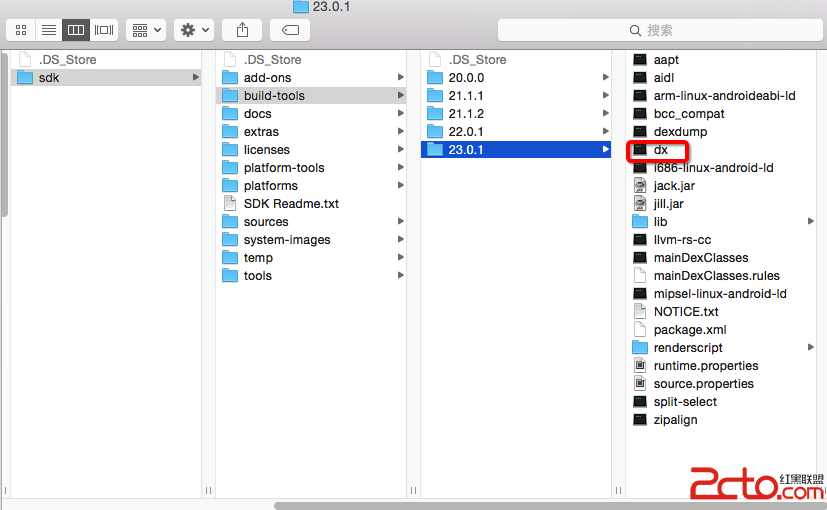Click the horizontal scrollbar thumb
The width and height of the screenshot is (827, 510).
coord(550,506)
